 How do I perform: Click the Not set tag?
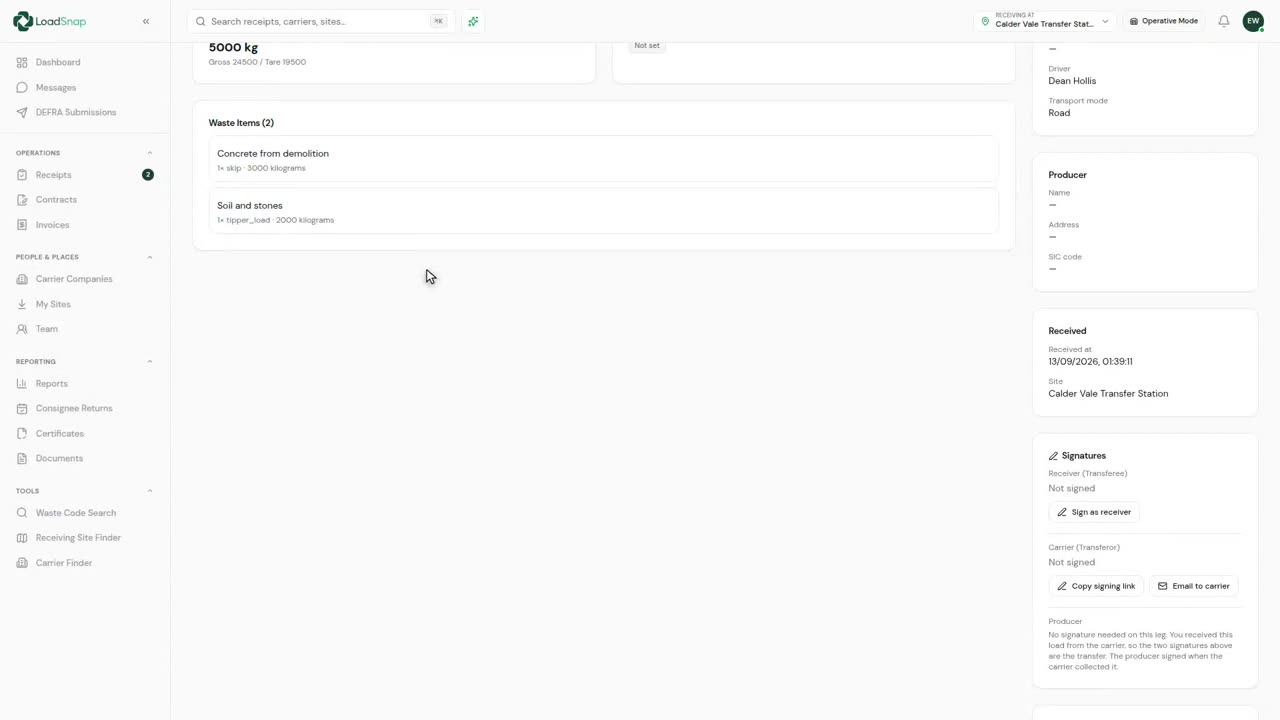(647, 45)
